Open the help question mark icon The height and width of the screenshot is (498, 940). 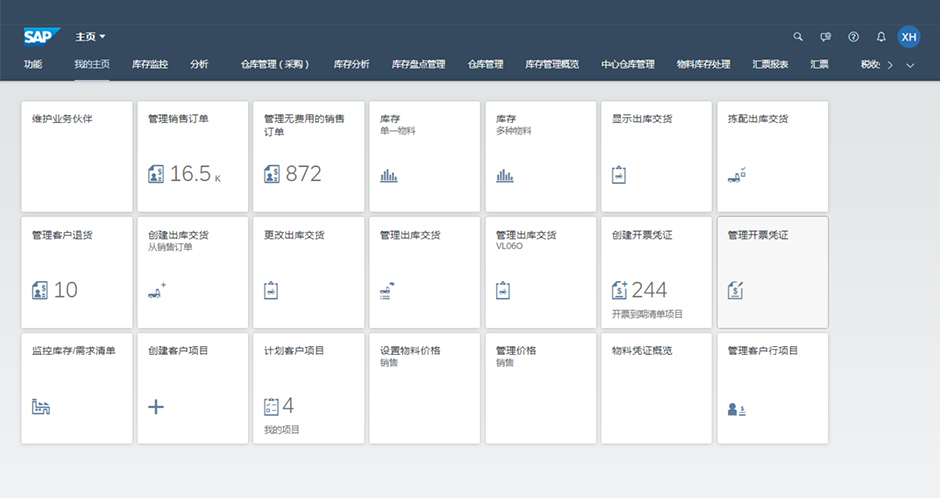[853, 37]
